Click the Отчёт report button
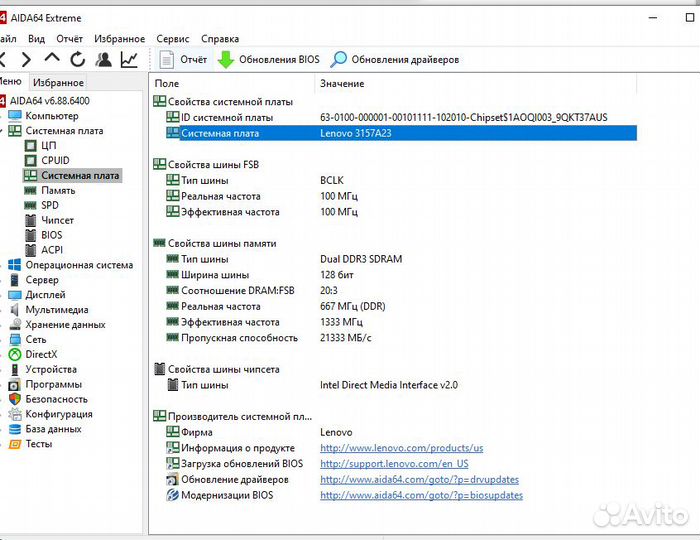The image size is (700, 540). click(183, 59)
